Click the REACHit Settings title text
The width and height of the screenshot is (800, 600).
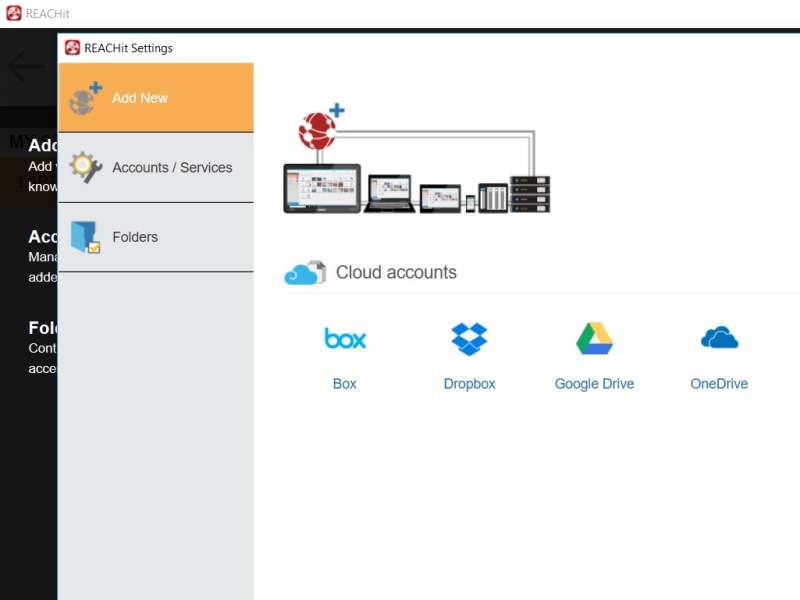[x=129, y=48]
